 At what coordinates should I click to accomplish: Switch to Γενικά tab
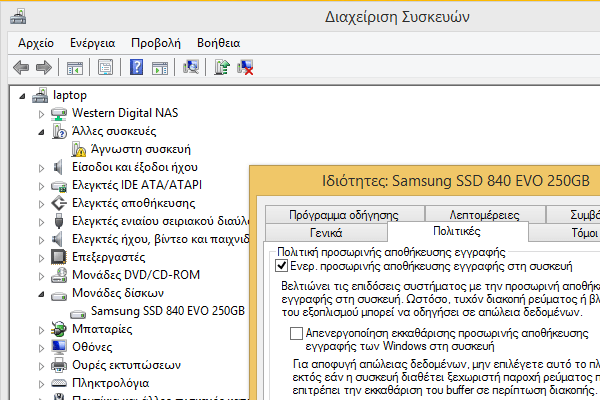pyautogui.click(x=326, y=232)
